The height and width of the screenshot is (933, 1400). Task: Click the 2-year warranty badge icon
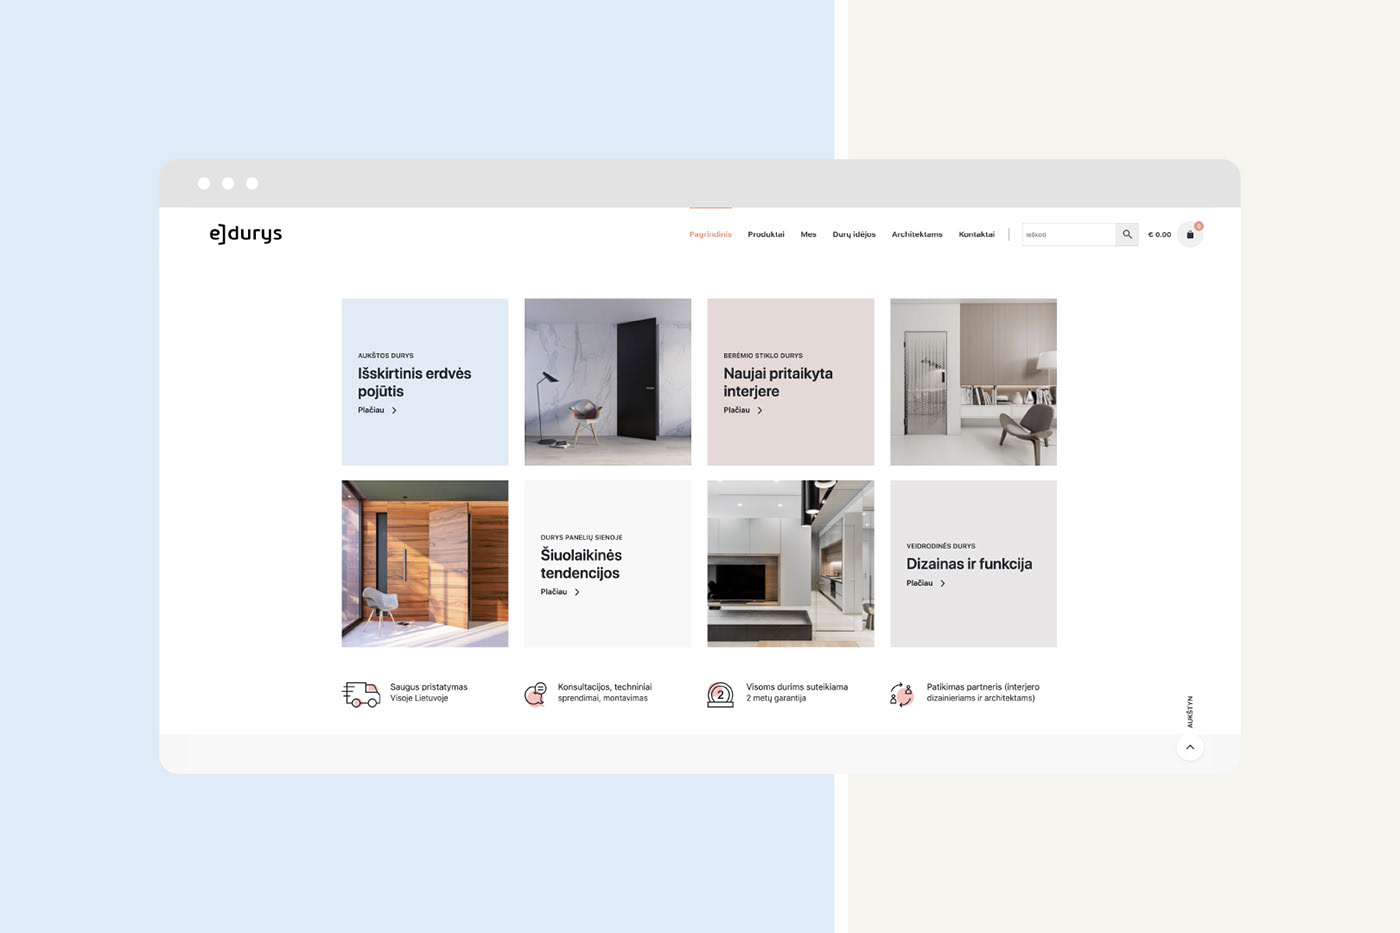720,694
